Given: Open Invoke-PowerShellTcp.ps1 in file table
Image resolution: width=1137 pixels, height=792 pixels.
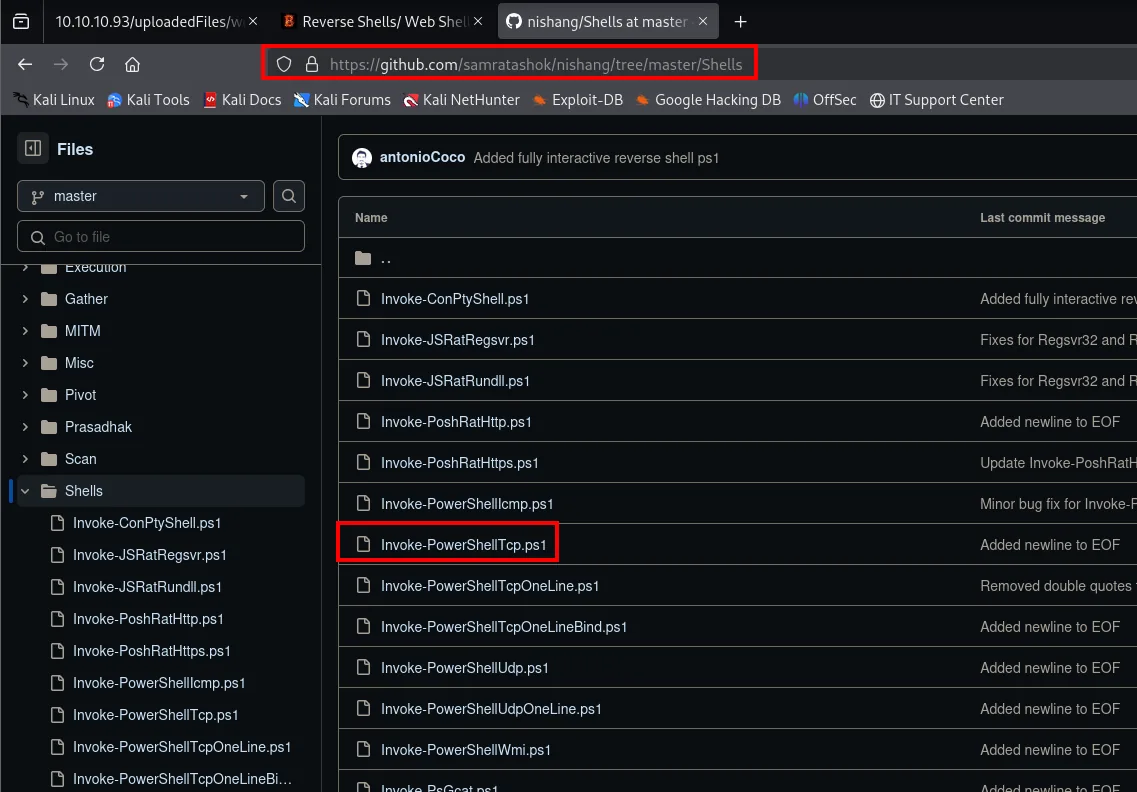Looking at the screenshot, I should coord(463,545).
